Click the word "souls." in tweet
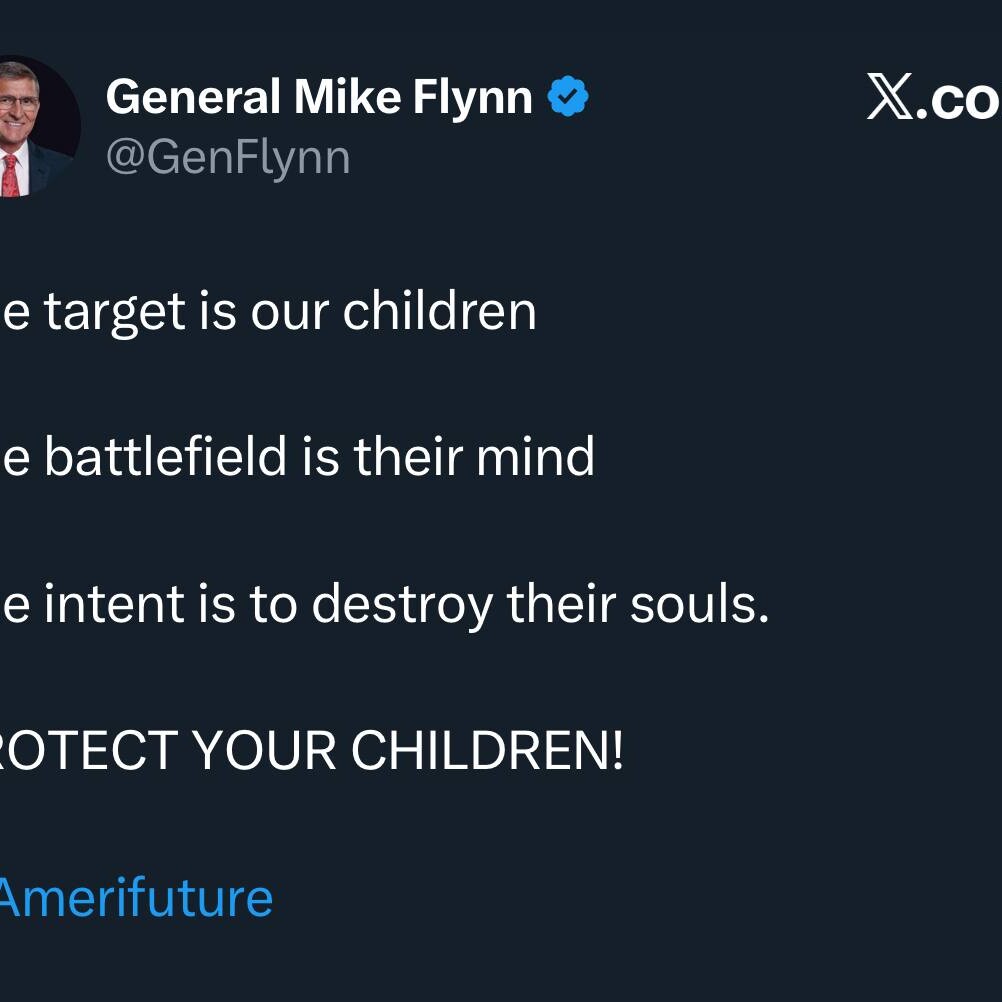Viewport: 1002px width, 1002px height. tap(700, 604)
